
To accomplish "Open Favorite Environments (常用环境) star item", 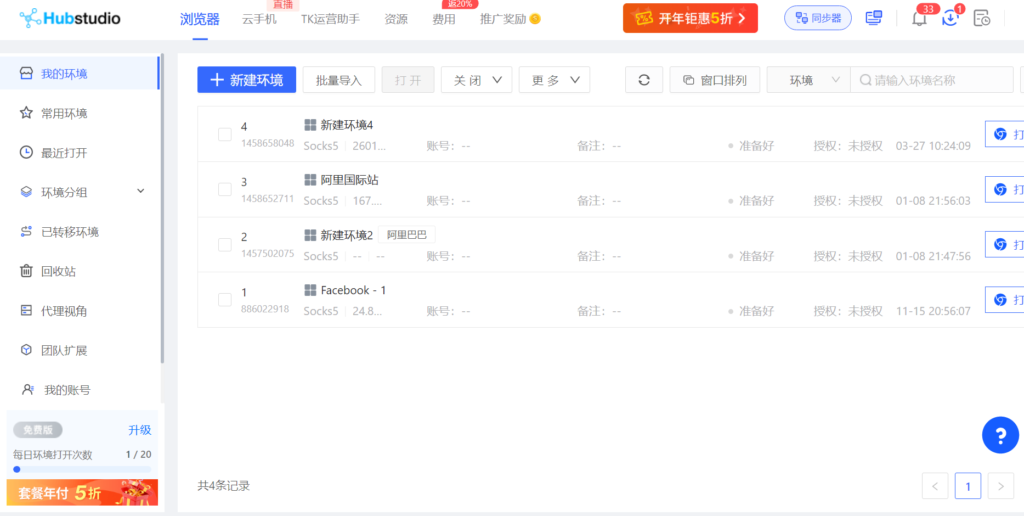I will click(63, 113).
